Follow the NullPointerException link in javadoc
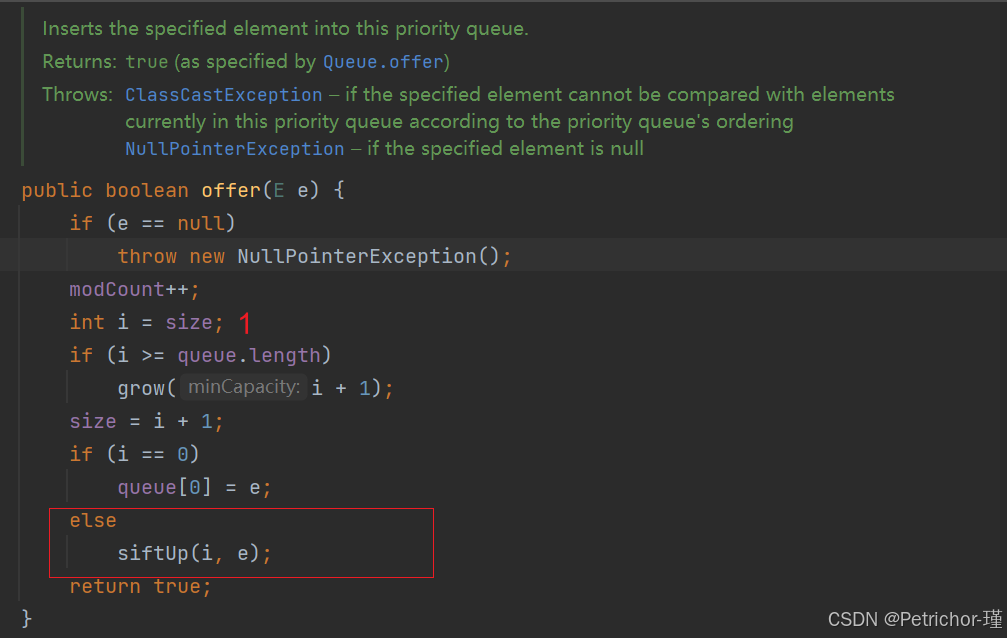This screenshot has height=638, width=1007. pyautogui.click(x=234, y=148)
